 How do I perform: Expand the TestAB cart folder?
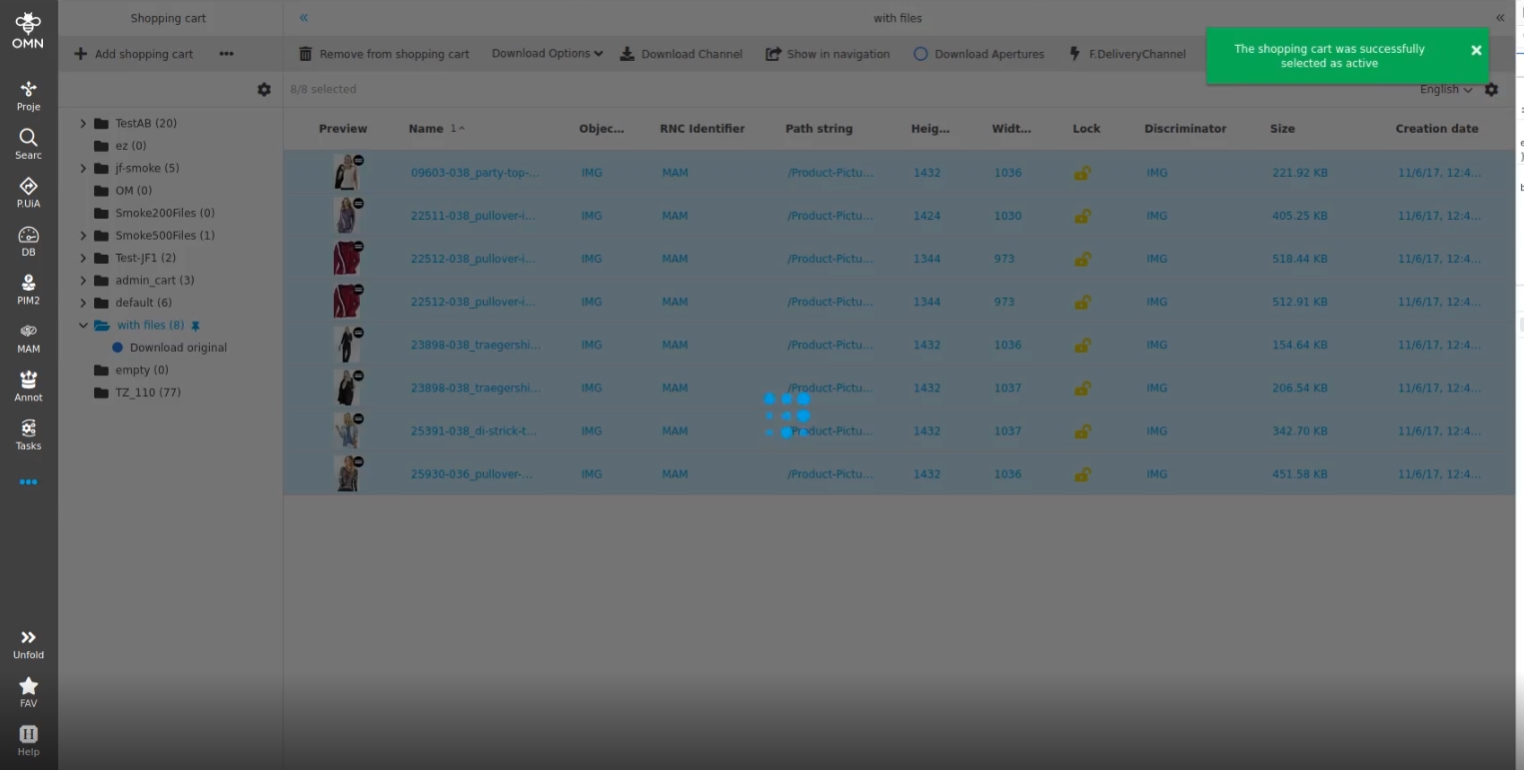83,124
